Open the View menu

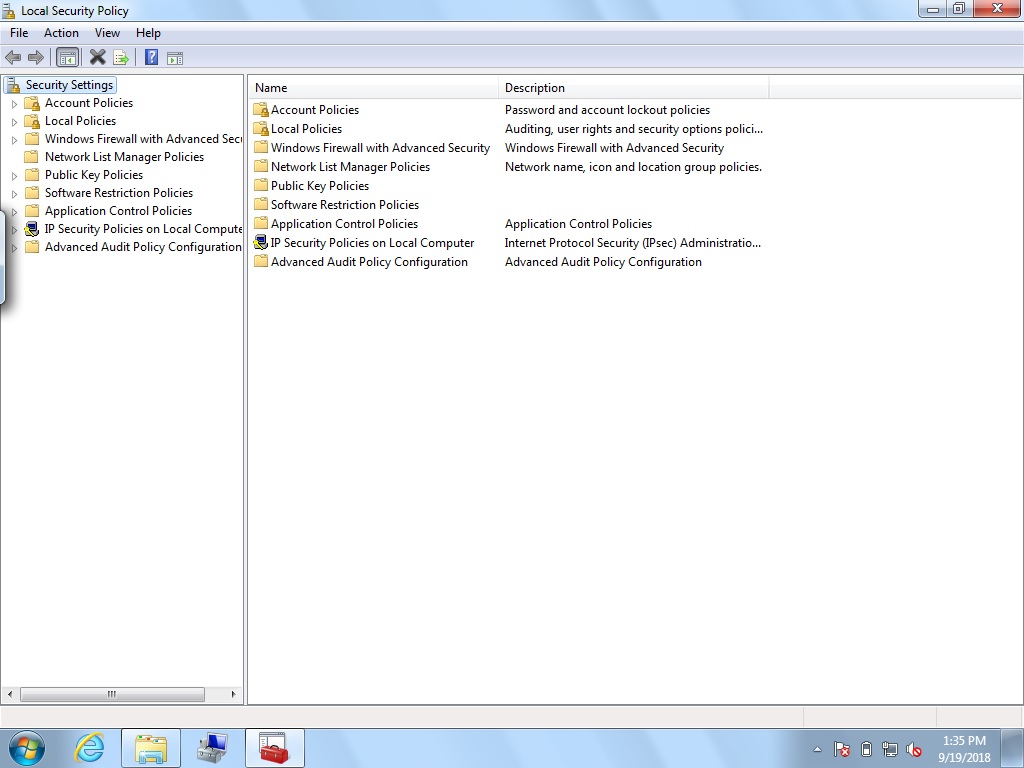(x=107, y=32)
